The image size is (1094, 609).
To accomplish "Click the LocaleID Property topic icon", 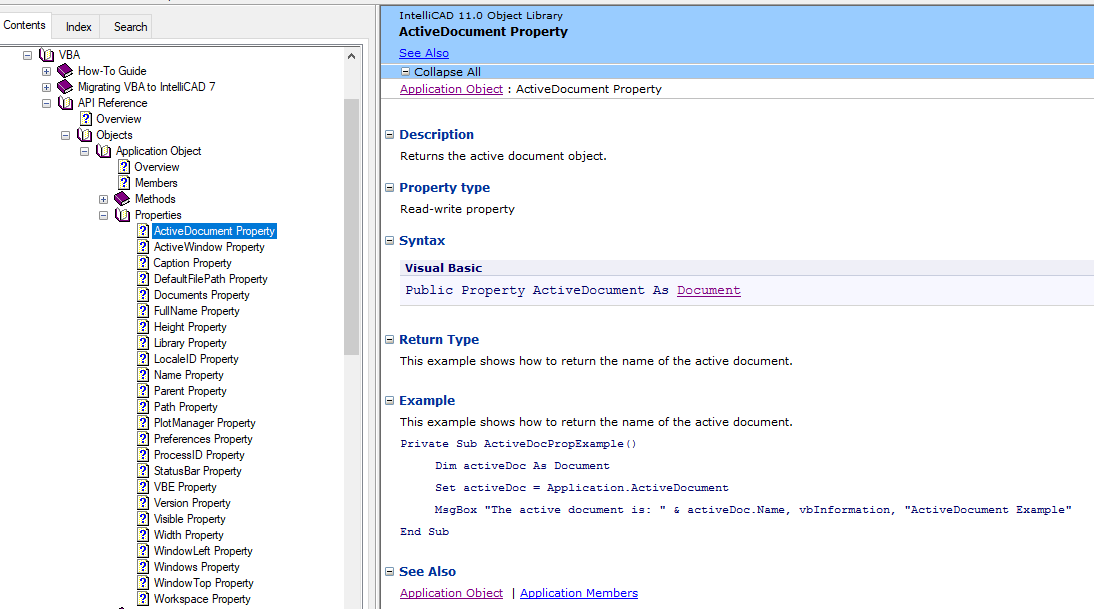I will coord(143,359).
